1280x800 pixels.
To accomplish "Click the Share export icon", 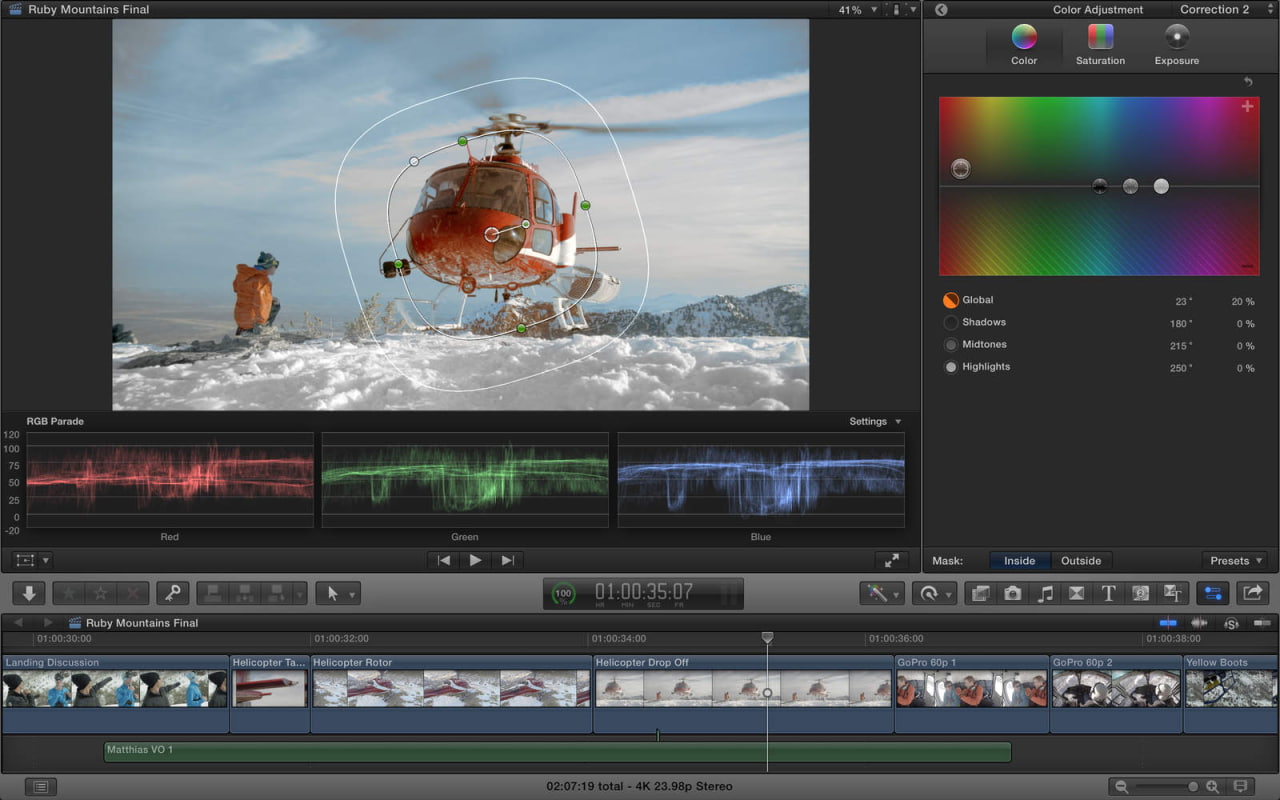I will pyautogui.click(x=1252, y=593).
